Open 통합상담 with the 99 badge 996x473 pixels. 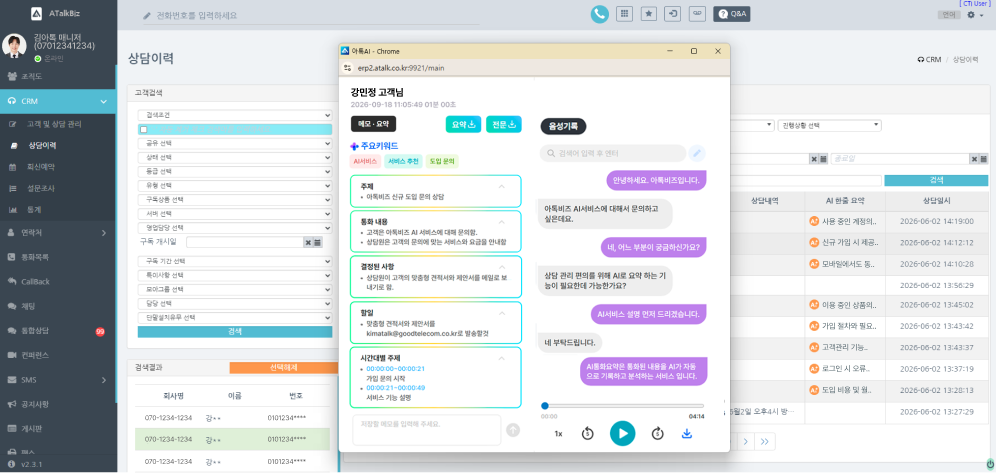[x=58, y=330]
